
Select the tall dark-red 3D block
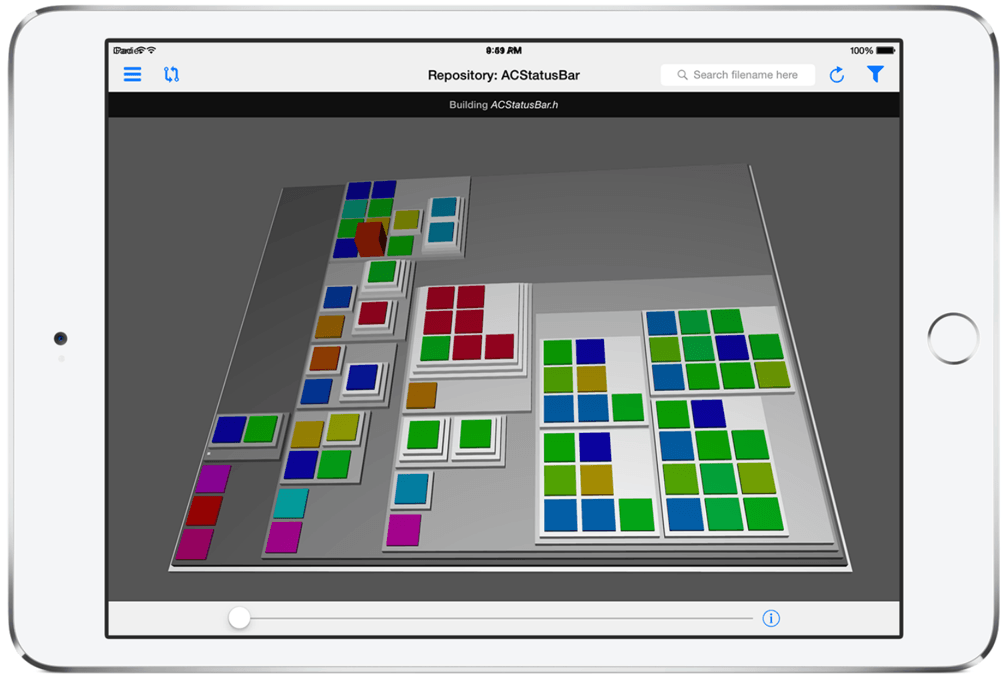coord(371,239)
